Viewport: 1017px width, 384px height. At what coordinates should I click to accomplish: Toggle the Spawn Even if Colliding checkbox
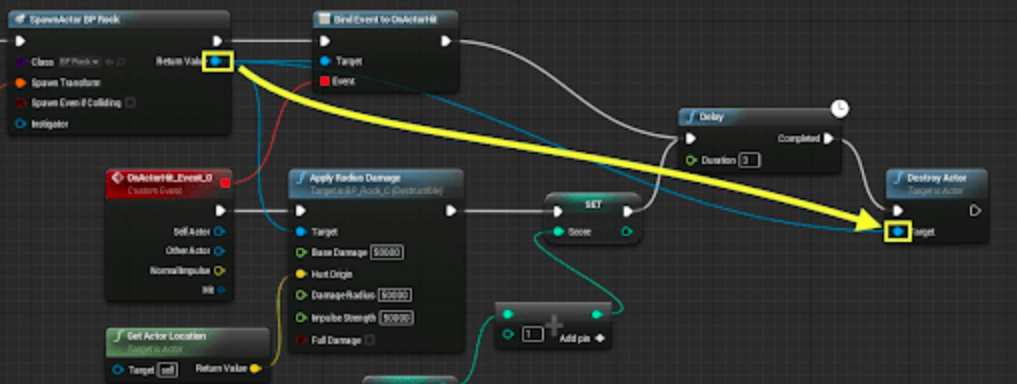click(130, 102)
